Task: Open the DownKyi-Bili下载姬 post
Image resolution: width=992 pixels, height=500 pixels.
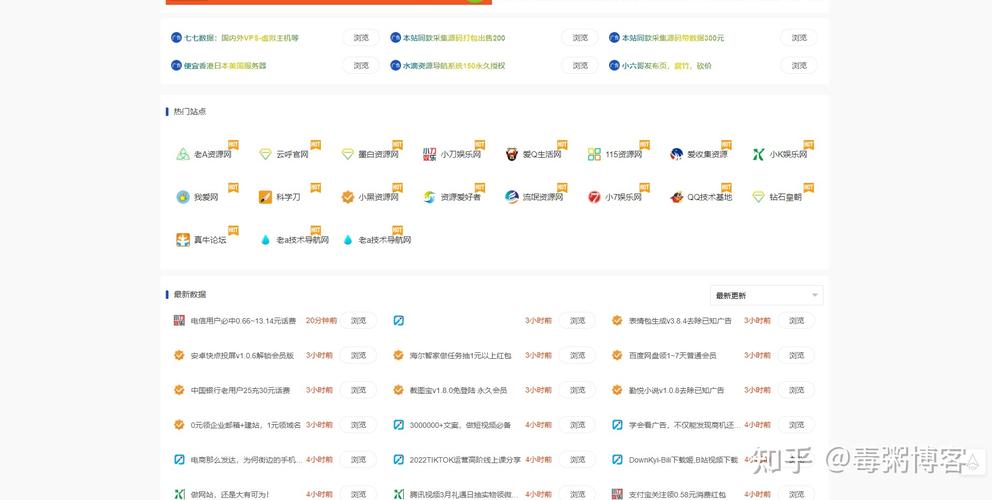Action: pyautogui.click(x=683, y=460)
